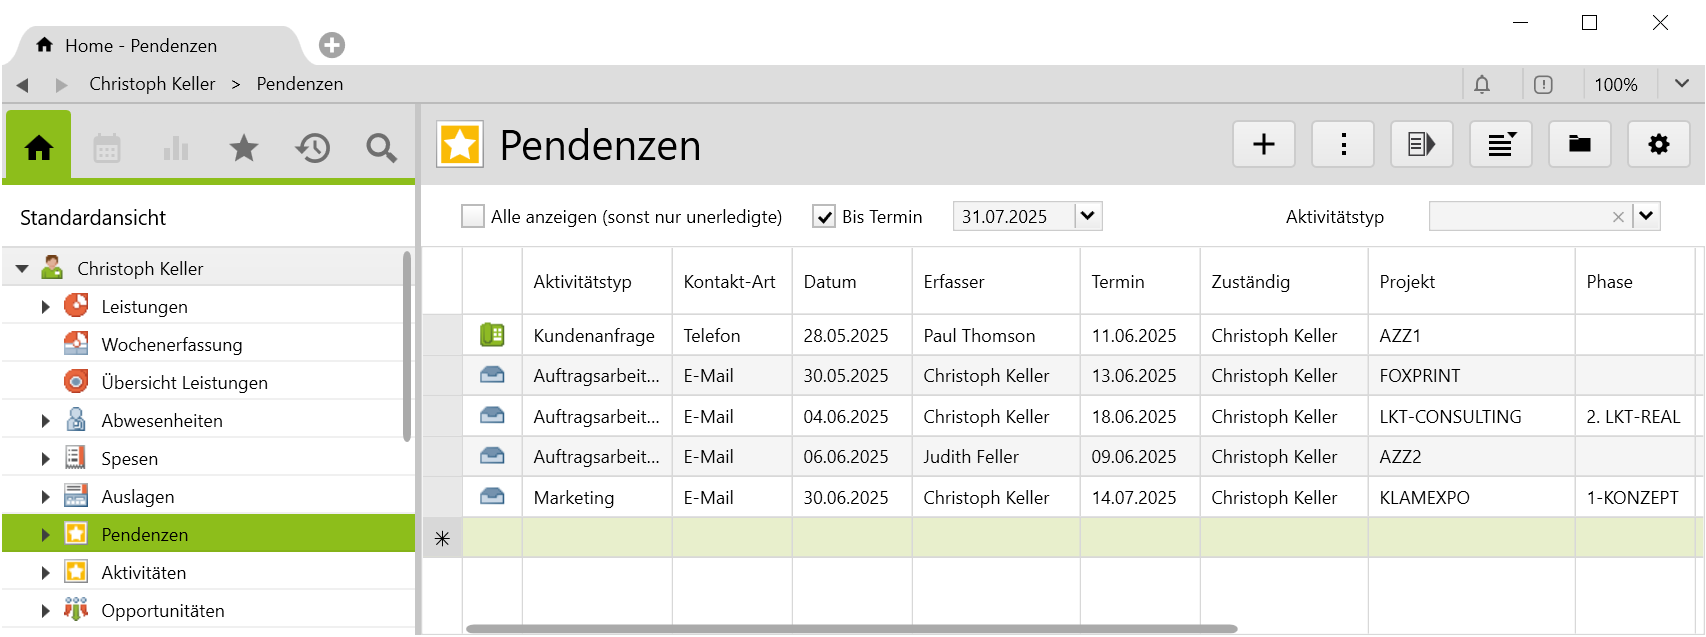Viewport: 1706px width, 637px height.
Task: Select Wochenerfassung in the navigation tree
Action: (x=171, y=345)
